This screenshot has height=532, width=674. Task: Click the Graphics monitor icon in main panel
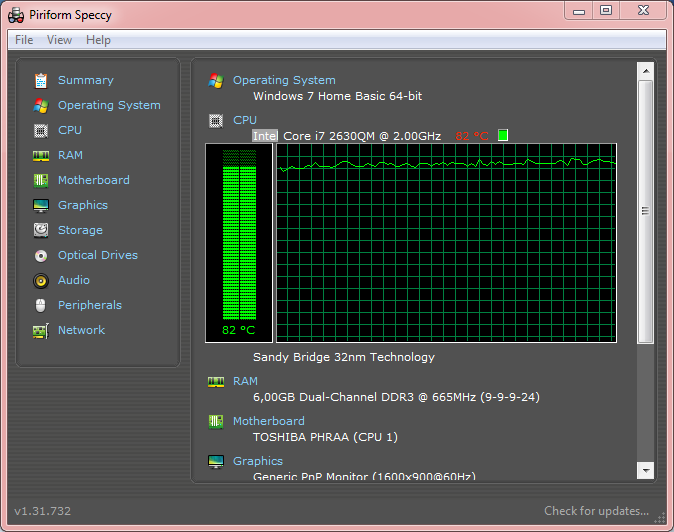[216, 462]
